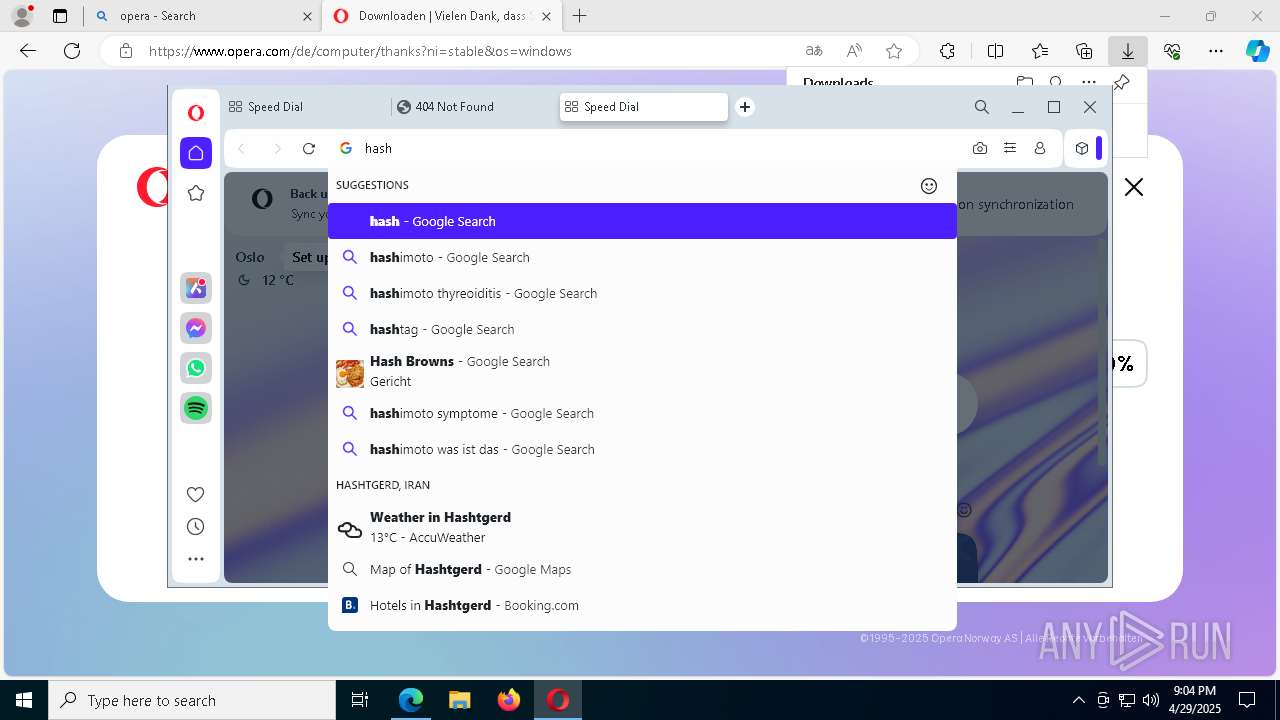Open the Edge Downloads toolbar button
The width and height of the screenshot is (1280, 720).
click(1127, 51)
